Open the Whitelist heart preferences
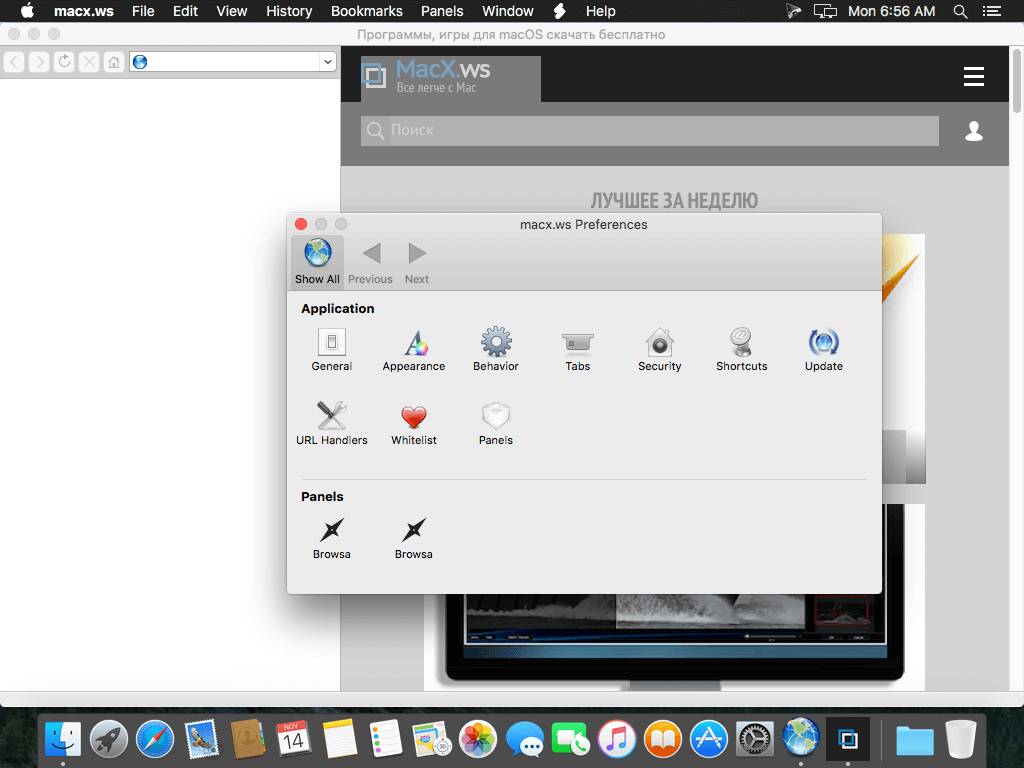Image resolution: width=1024 pixels, height=768 pixels. [413, 423]
